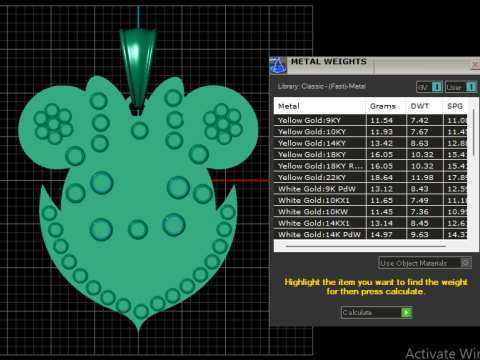Click the 7.36 DWT value
480x360 pixels.
pos(420,211)
